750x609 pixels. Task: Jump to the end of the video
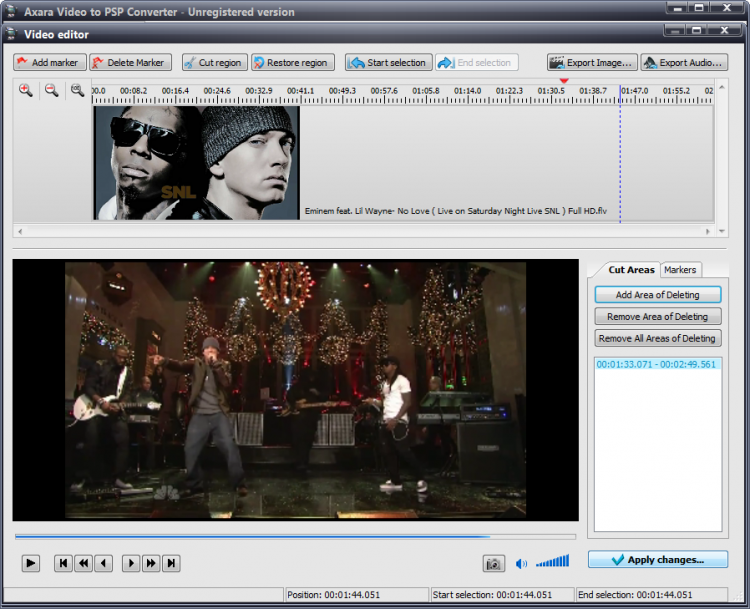point(171,564)
